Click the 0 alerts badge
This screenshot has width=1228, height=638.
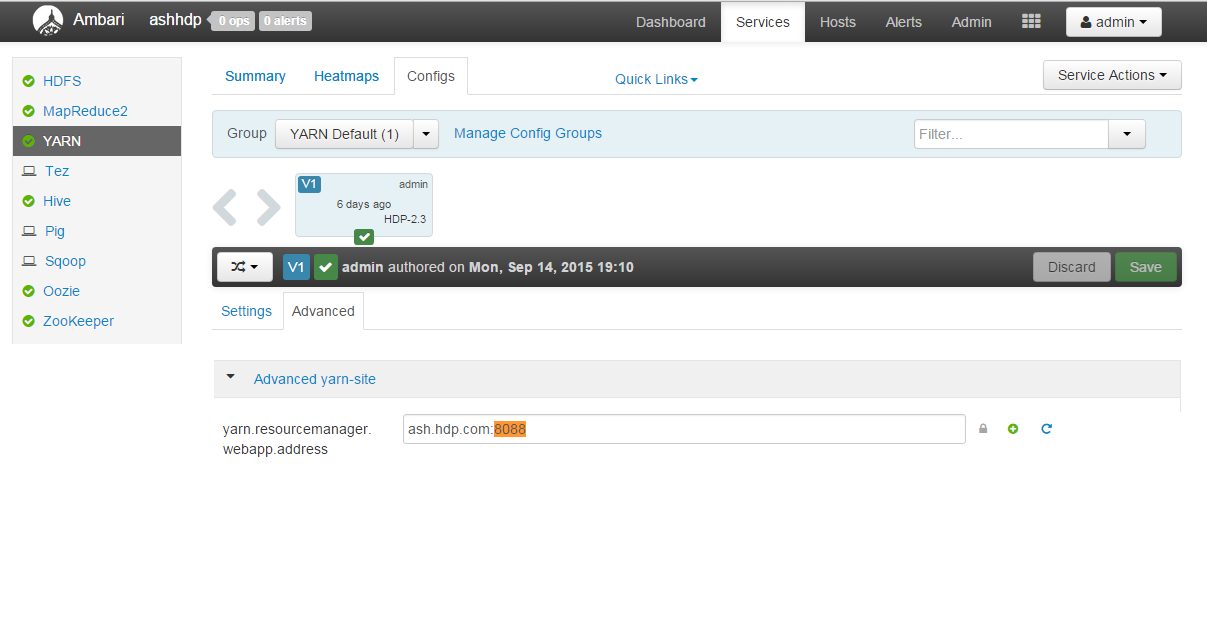tap(285, 21)
